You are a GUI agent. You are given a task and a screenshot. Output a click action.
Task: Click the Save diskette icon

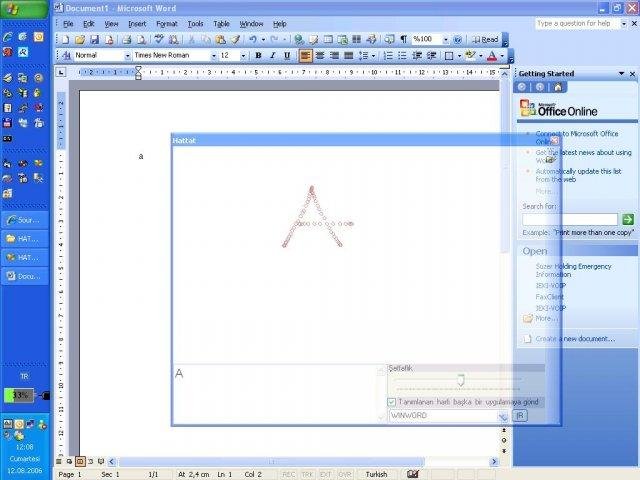coord(94,40)
